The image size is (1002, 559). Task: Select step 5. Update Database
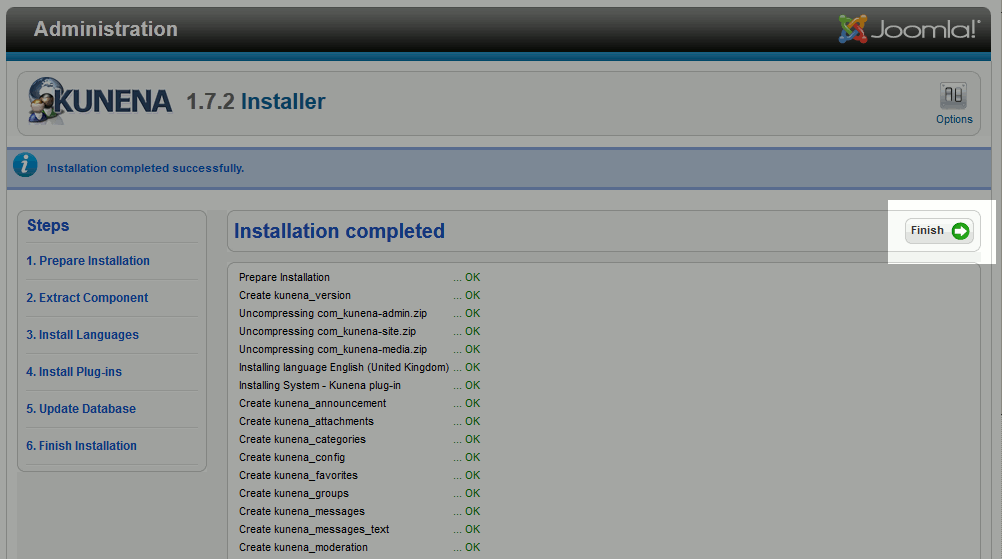click(81, 409)
